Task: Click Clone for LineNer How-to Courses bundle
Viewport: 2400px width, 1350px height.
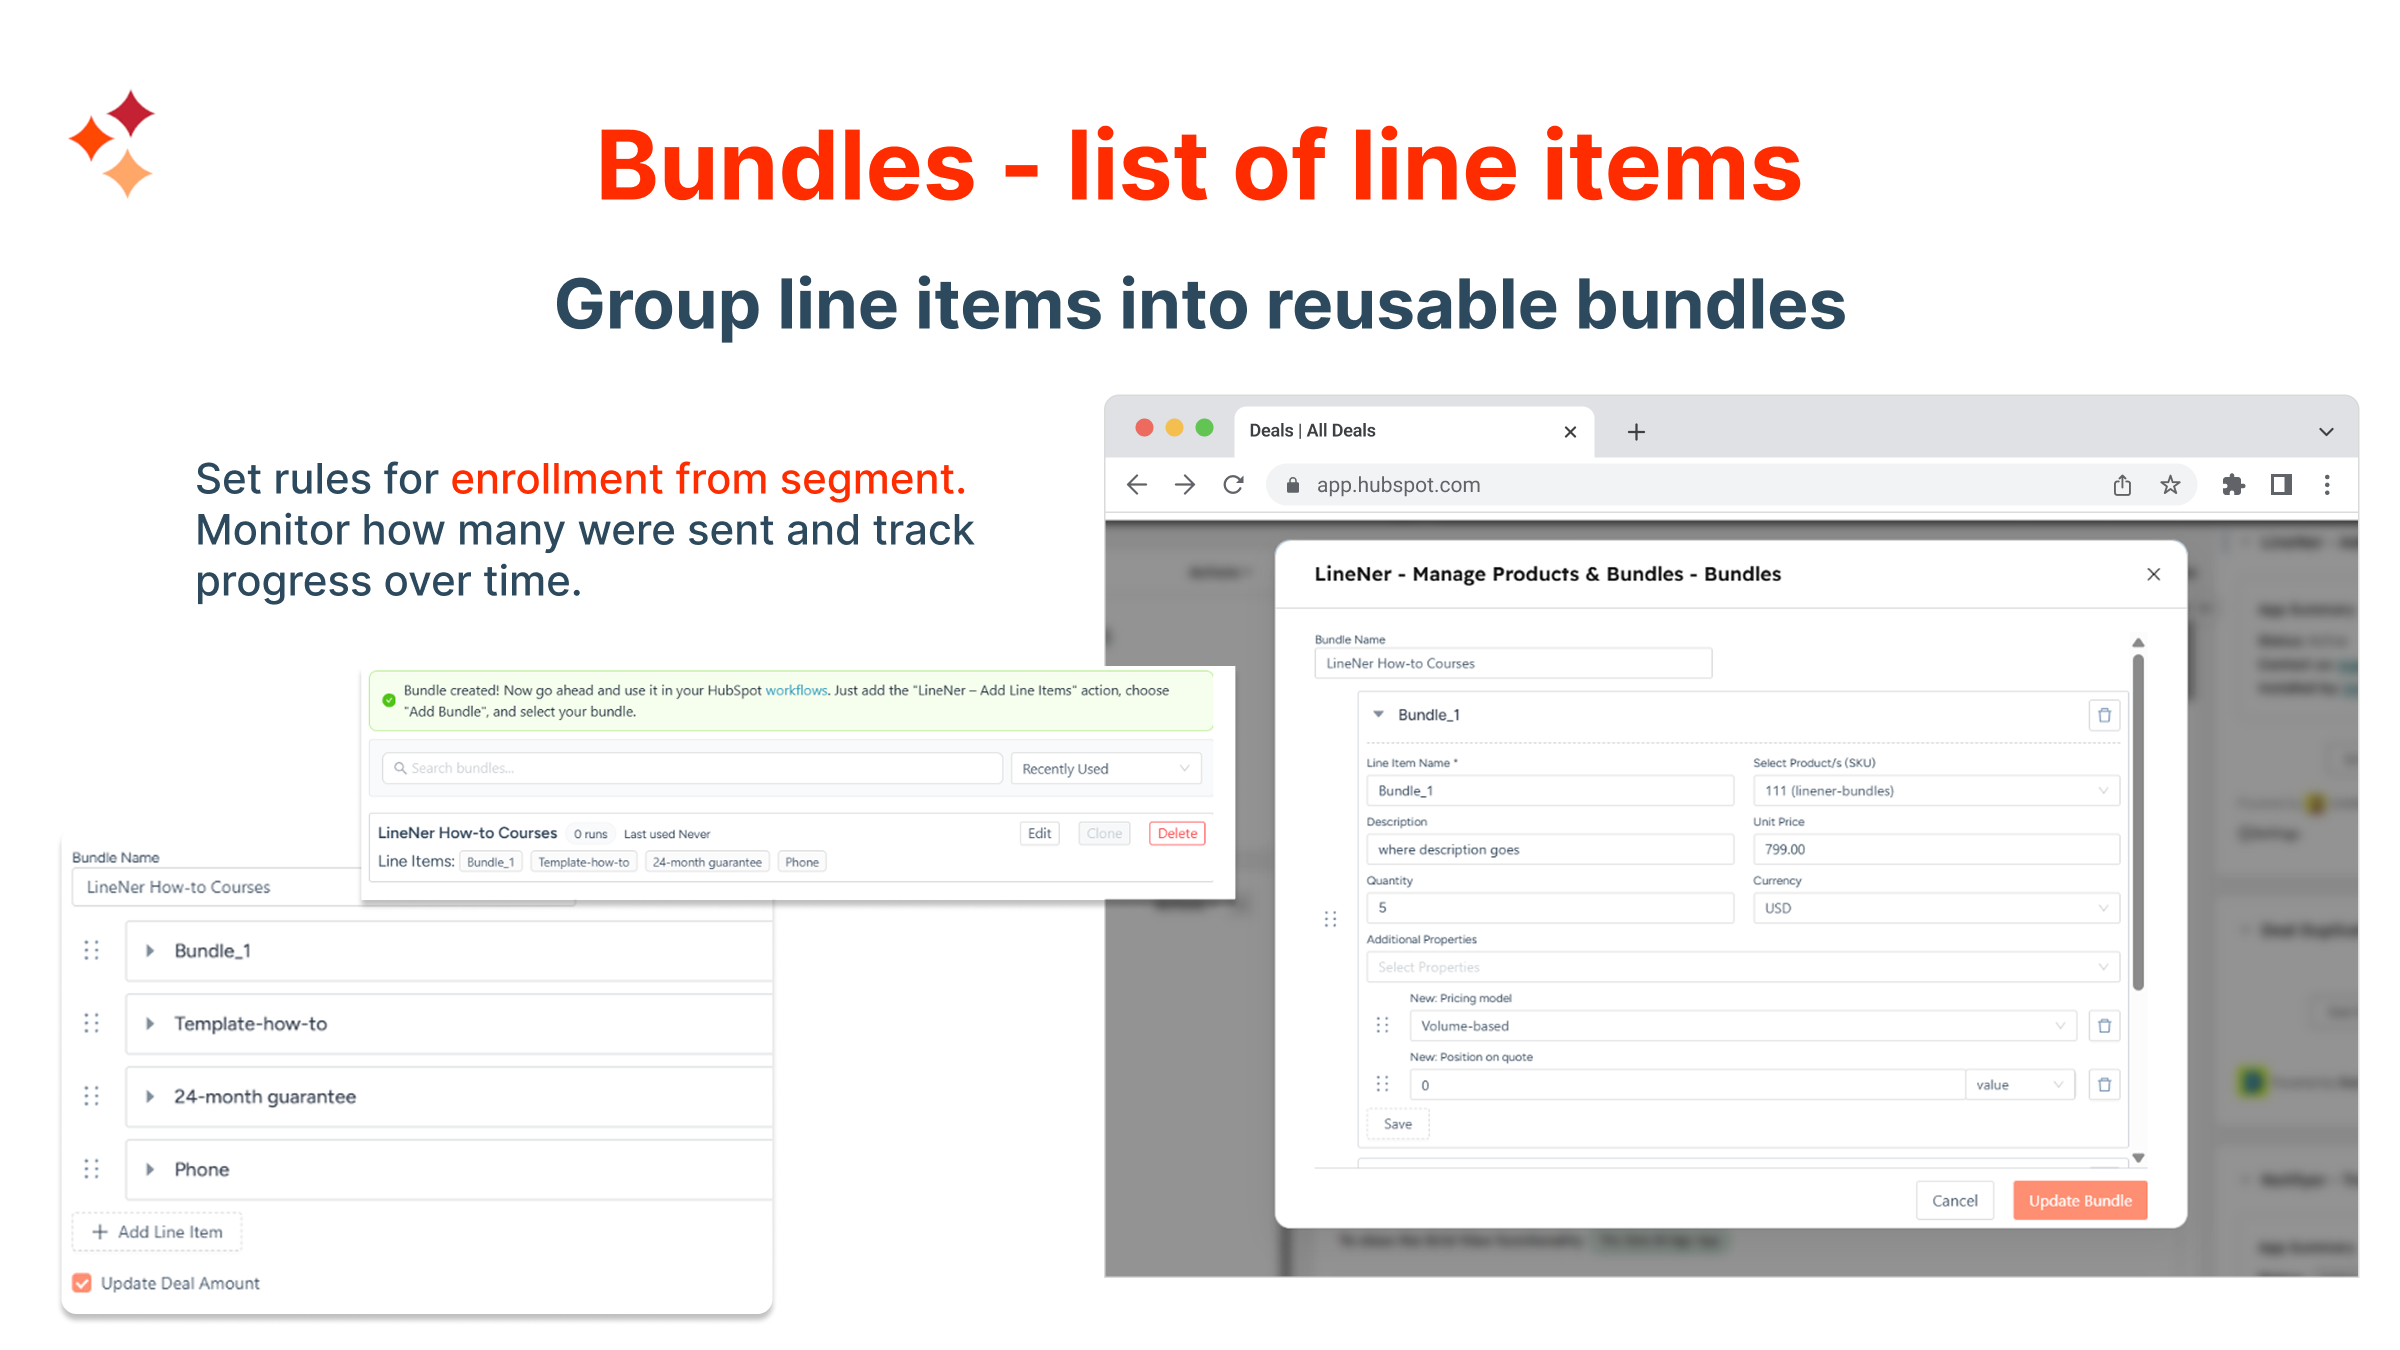Action: [1104, 833]
